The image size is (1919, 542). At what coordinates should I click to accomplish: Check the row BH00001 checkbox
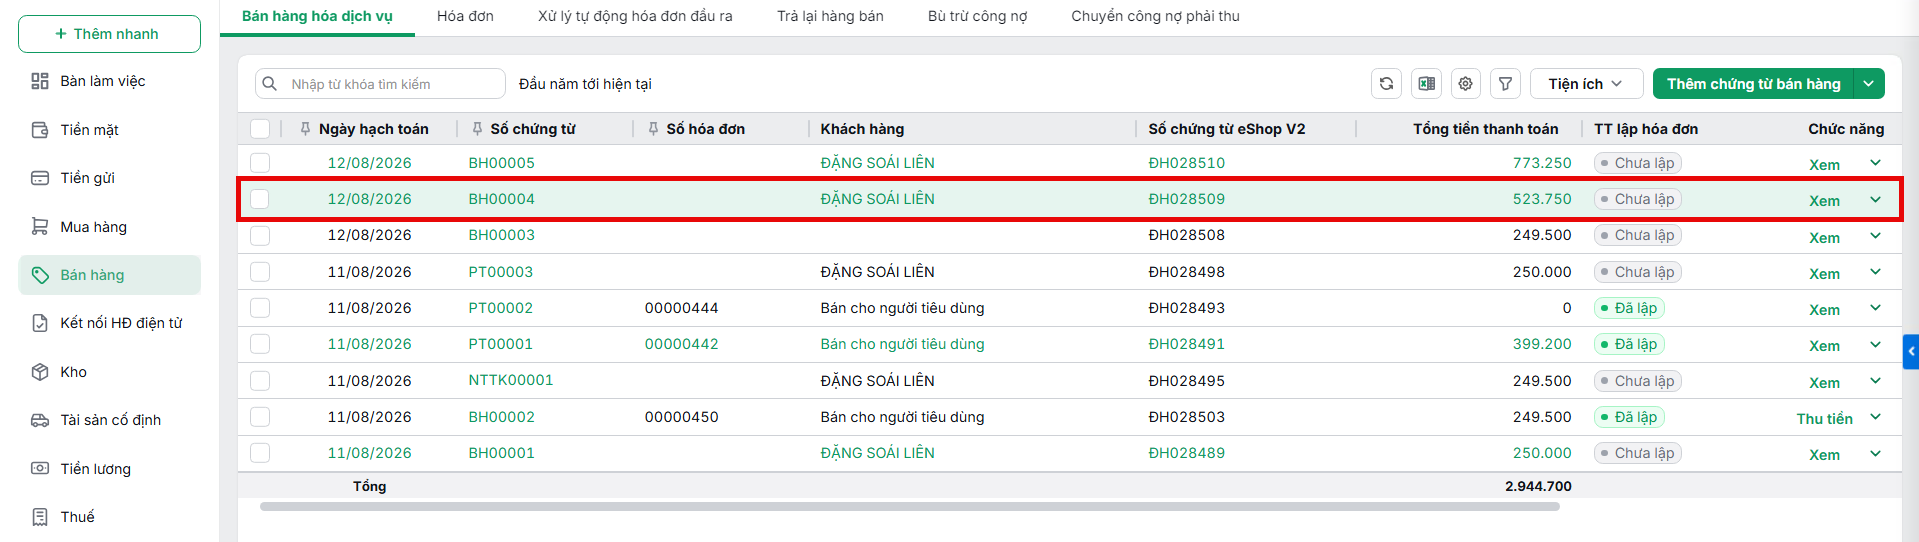coord(260,453)
